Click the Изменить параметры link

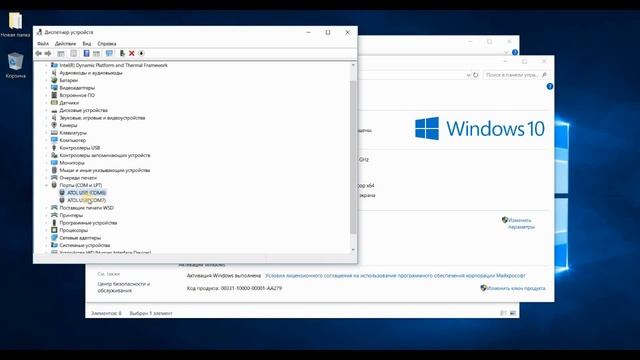(x=521, y=223)
